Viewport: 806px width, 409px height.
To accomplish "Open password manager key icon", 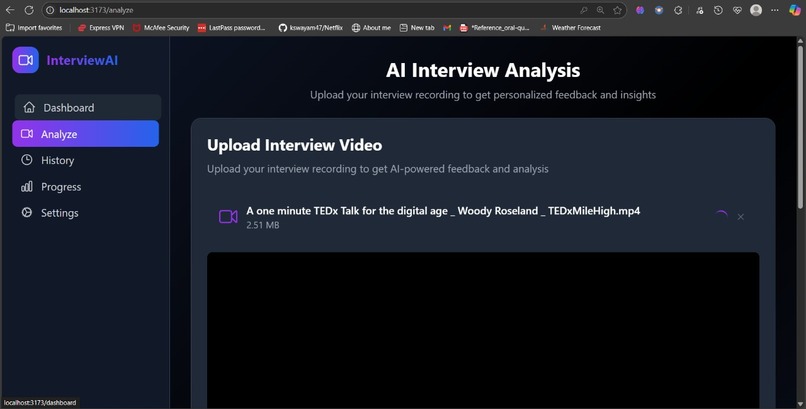I will pos(583,10).
